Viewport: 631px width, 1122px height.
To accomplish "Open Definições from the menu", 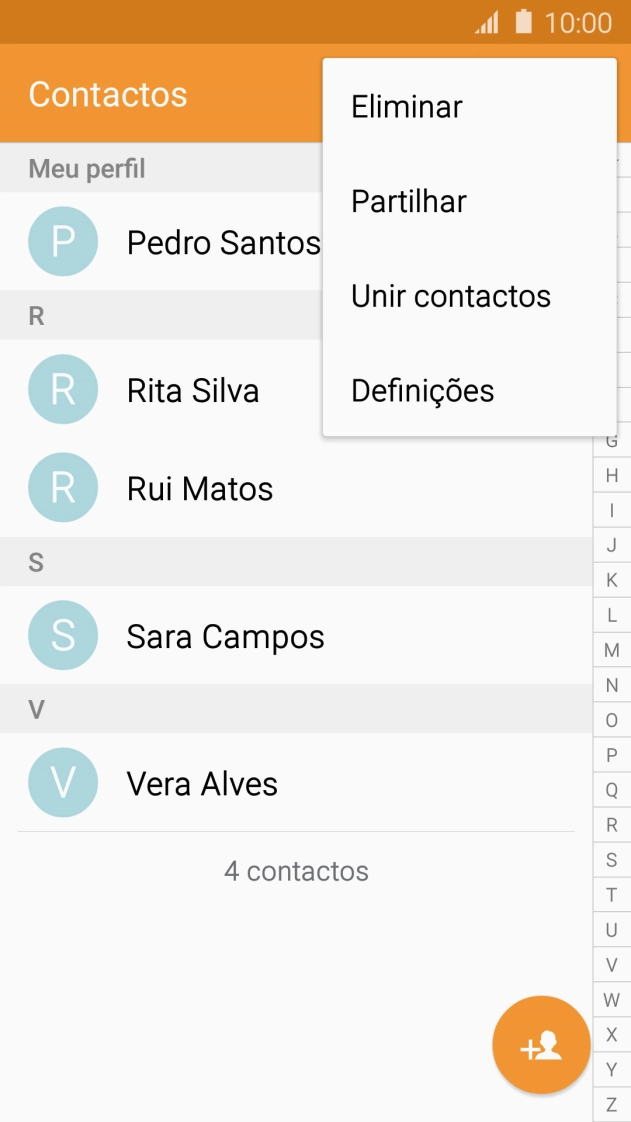I will tap(422, 390).
